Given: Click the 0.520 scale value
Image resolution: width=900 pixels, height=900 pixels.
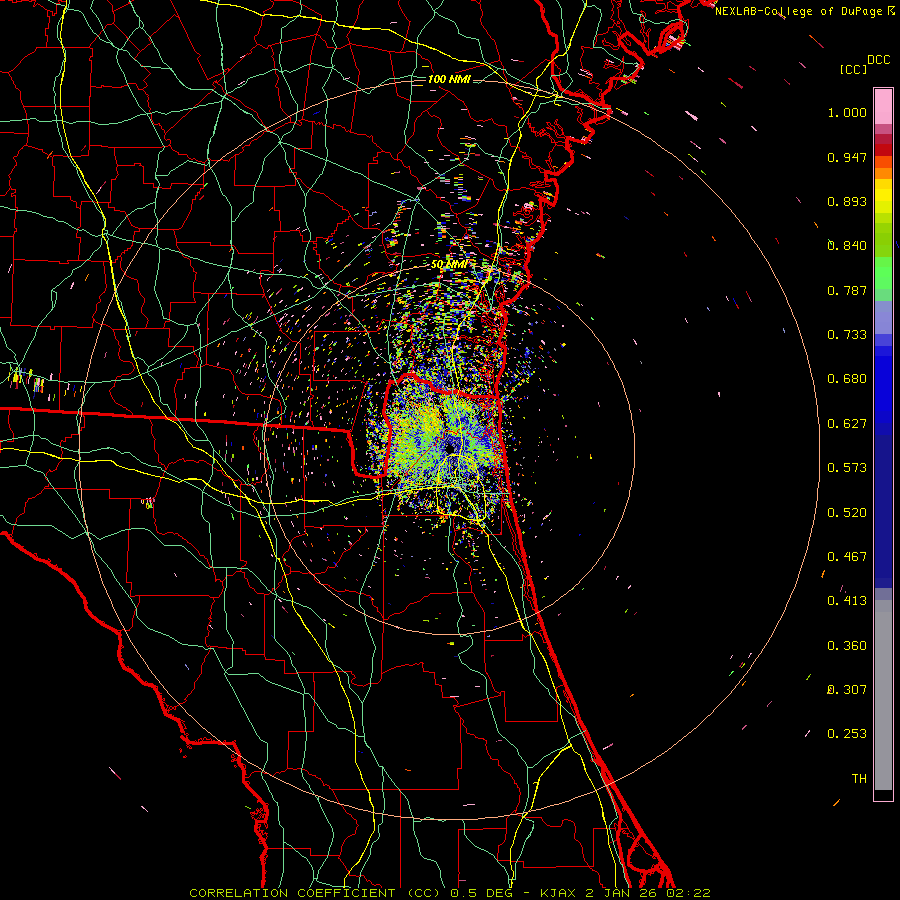Looking at the screenshot, I should [847, 513].
